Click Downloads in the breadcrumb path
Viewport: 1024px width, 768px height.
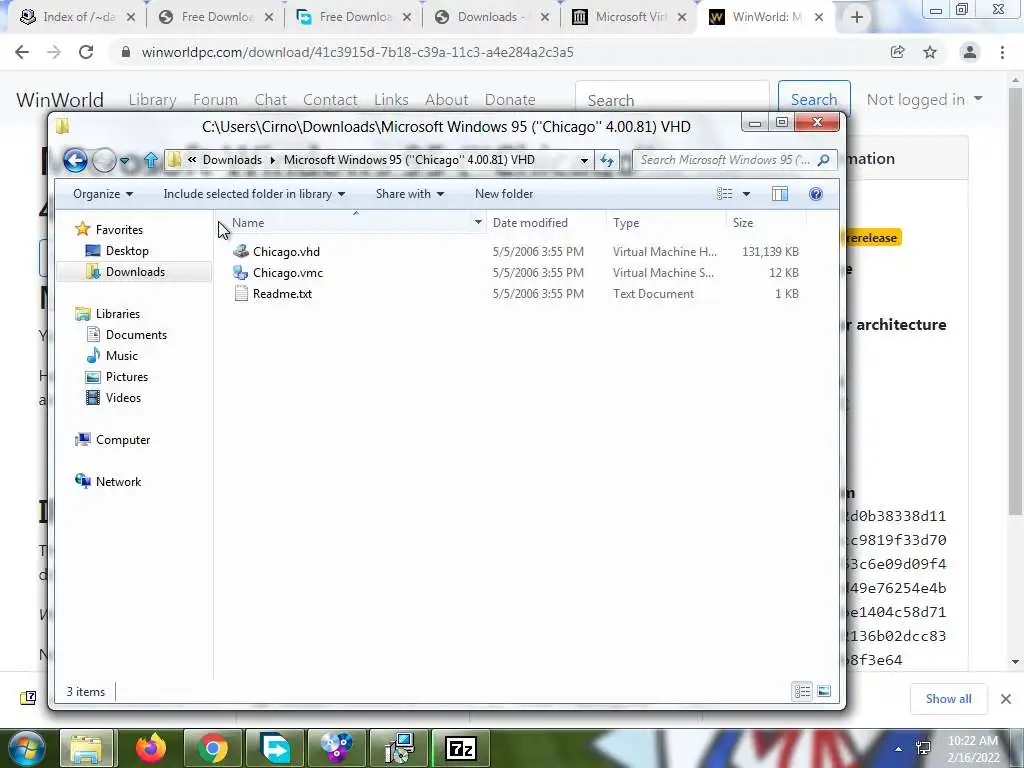(232, 160)
